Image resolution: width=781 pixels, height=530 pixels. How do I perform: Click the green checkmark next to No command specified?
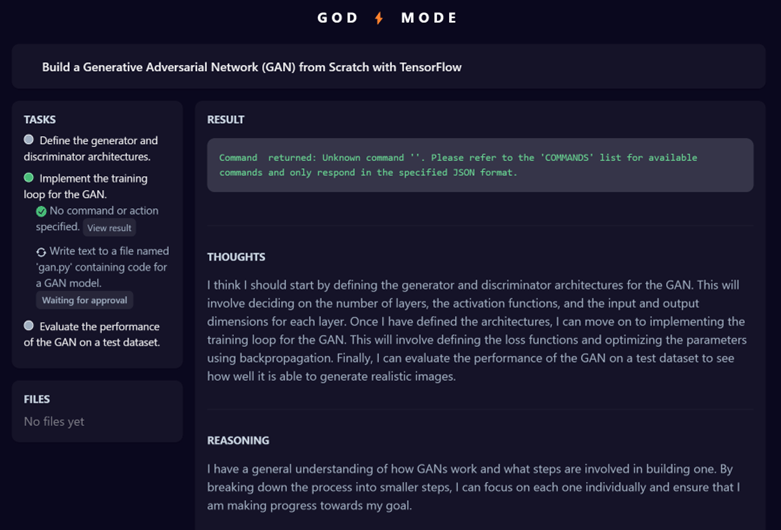point(41,211)
